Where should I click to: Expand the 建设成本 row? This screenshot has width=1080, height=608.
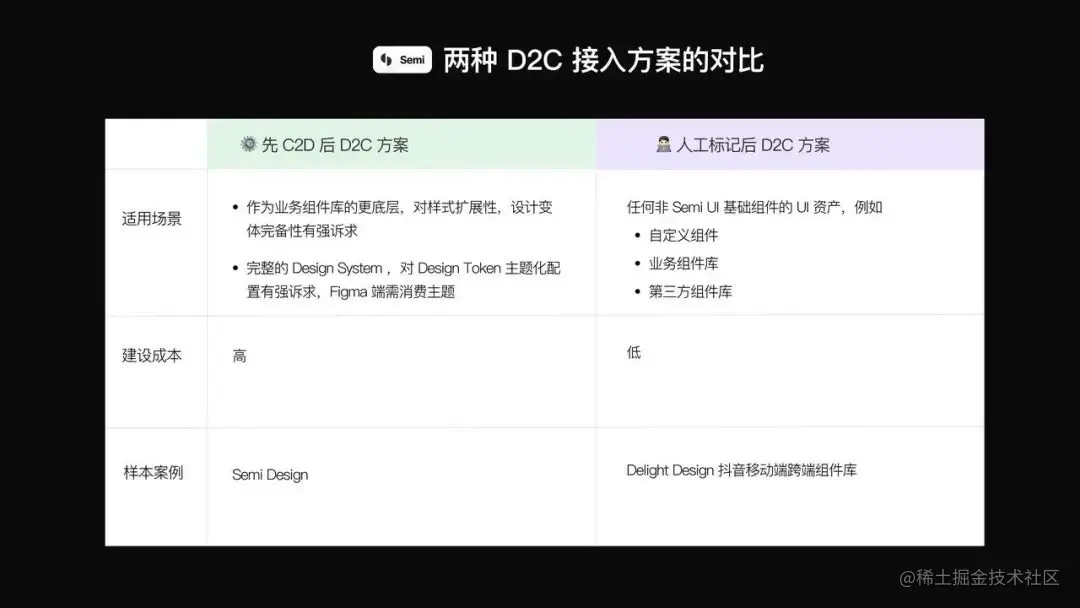click(x=155, y=356)
